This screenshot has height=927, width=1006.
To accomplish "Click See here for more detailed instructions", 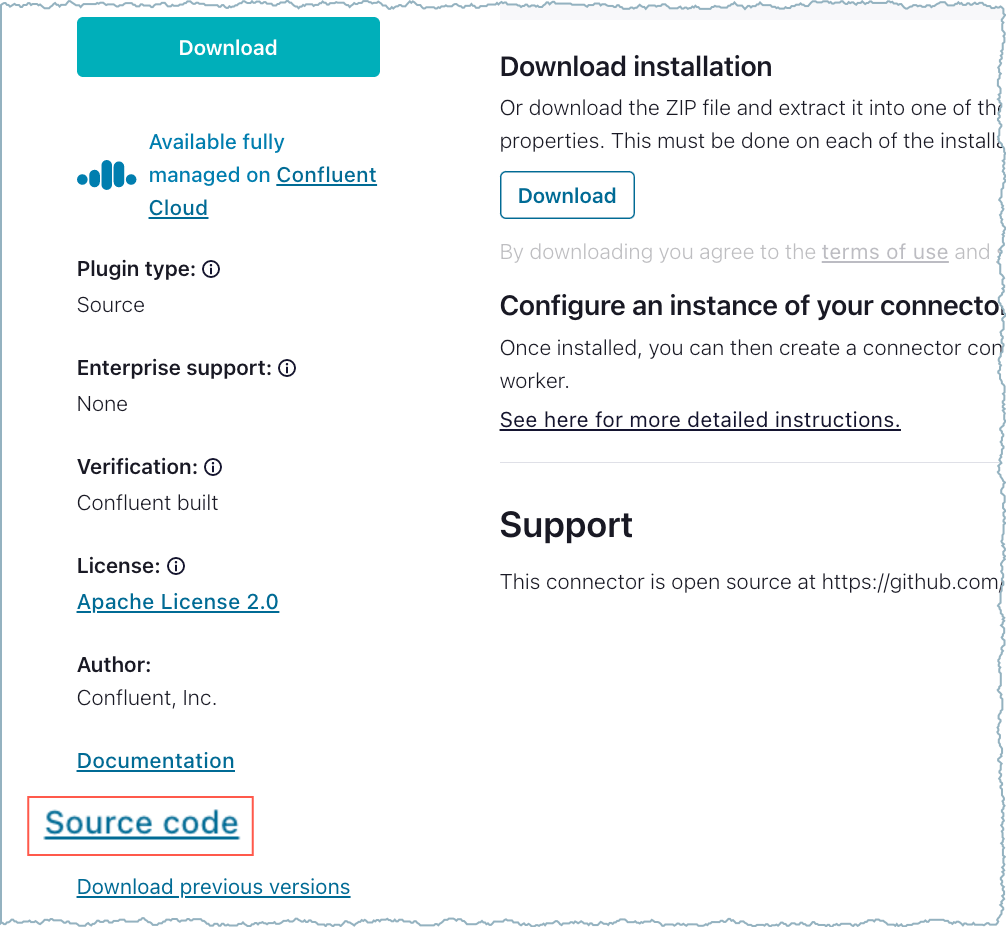I will coord(699,419).
